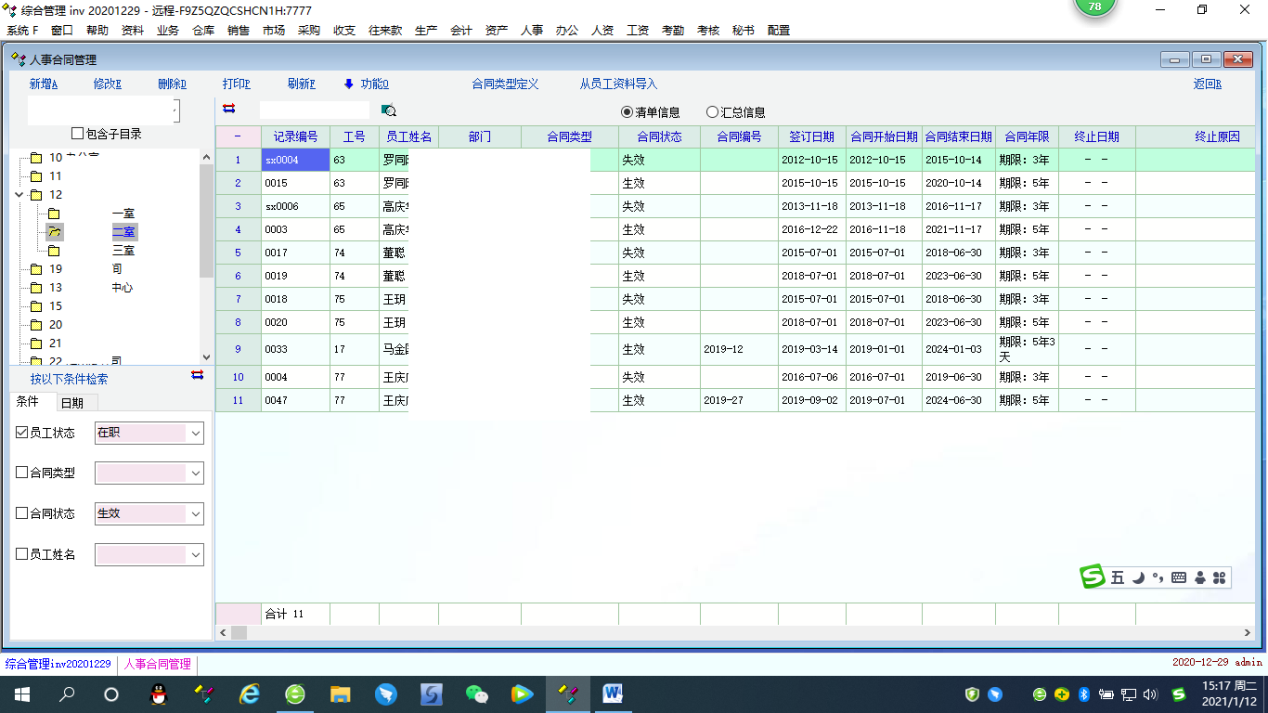Click the search magnifier icon beside the search box
The height and width of the screenshot is (713, 1268).
pyautogui.click(x=389, y=111)
